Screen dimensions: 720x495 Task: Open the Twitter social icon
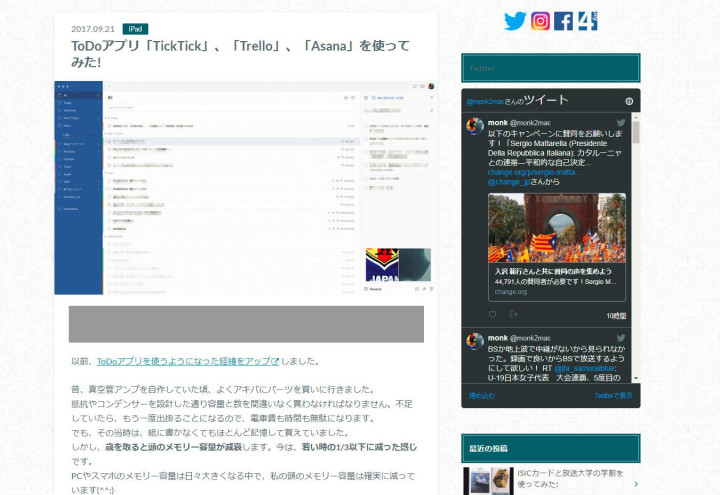515,21
